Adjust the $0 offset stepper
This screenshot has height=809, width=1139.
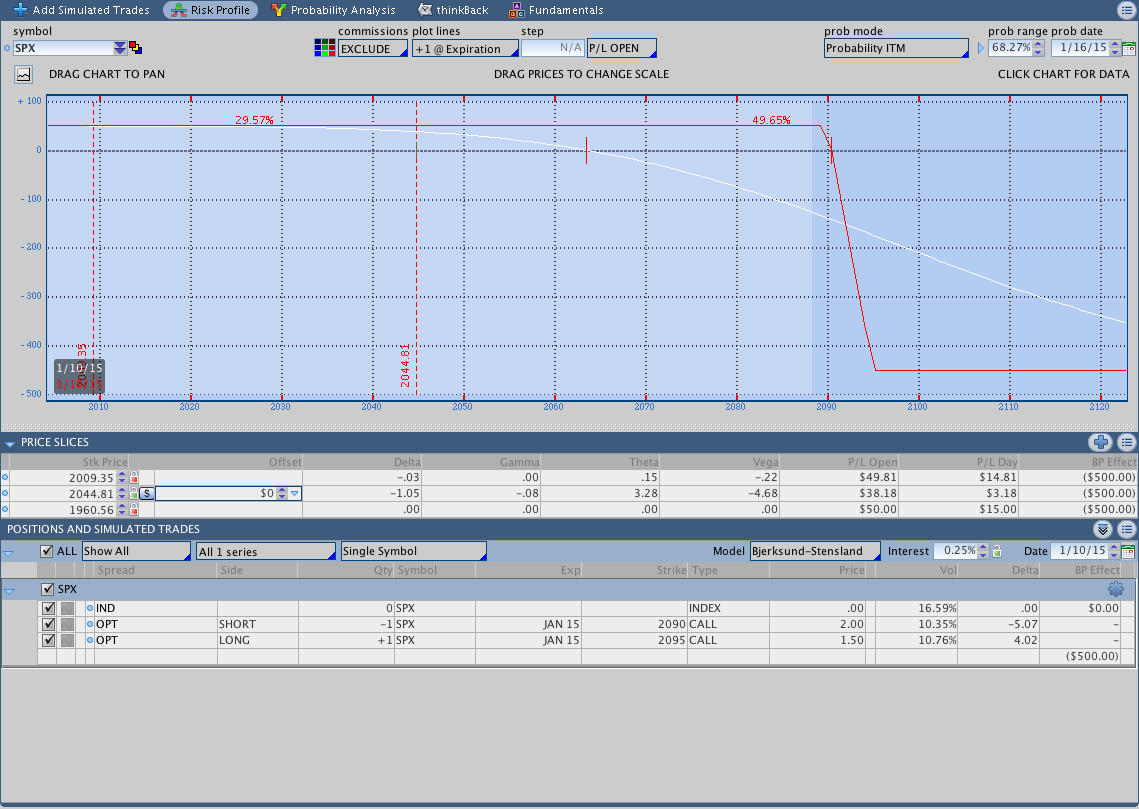[x=283, y=493]
